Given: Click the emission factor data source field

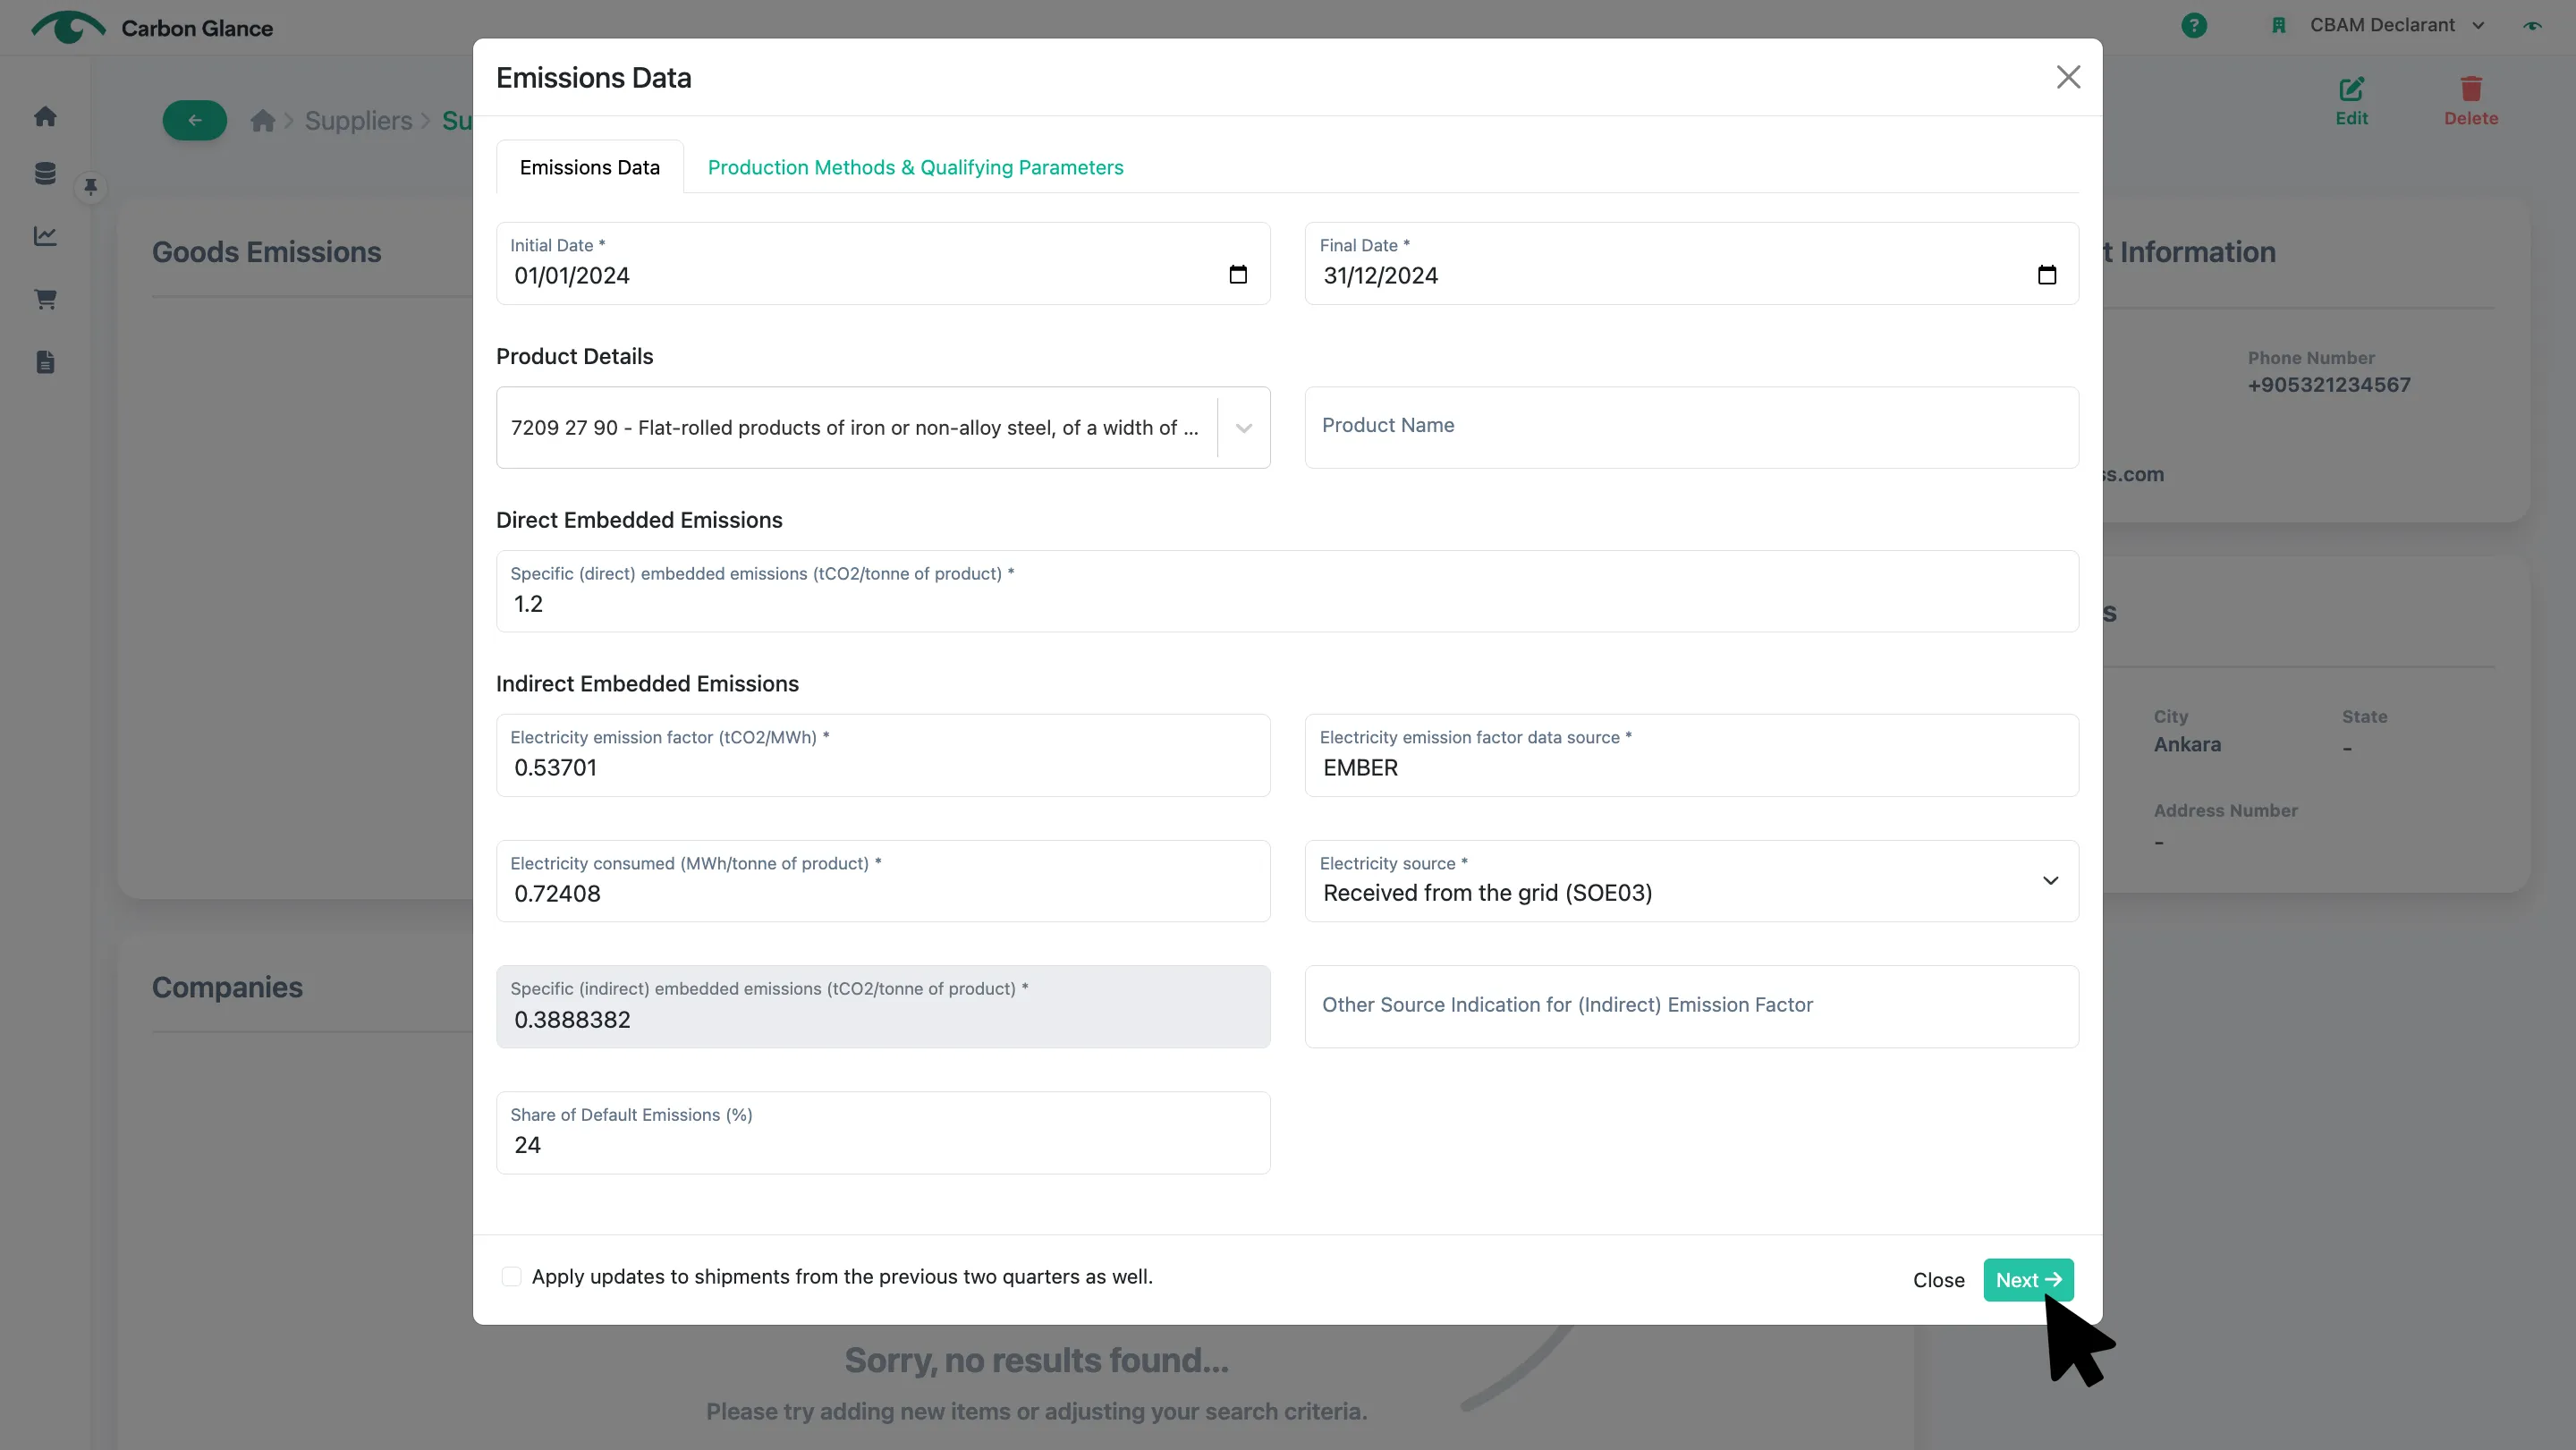Looking at the screenshot, I should [x=1691, y=755].
